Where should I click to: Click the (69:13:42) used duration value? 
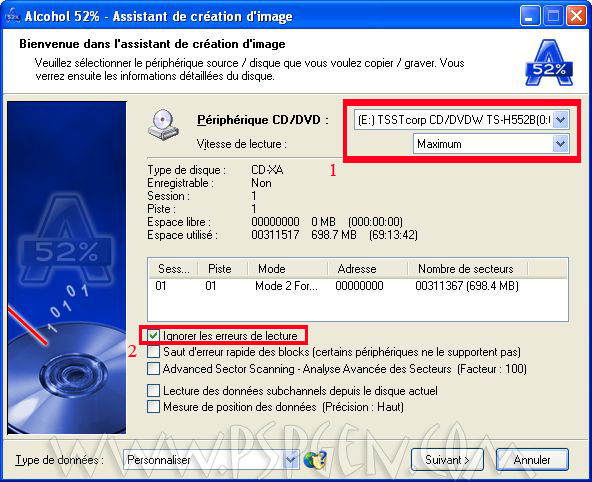(x=393, y=235)
